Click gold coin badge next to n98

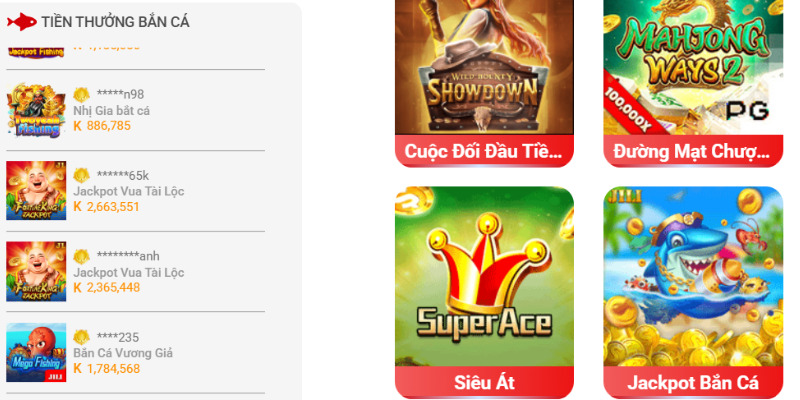(x=82, y=94)
